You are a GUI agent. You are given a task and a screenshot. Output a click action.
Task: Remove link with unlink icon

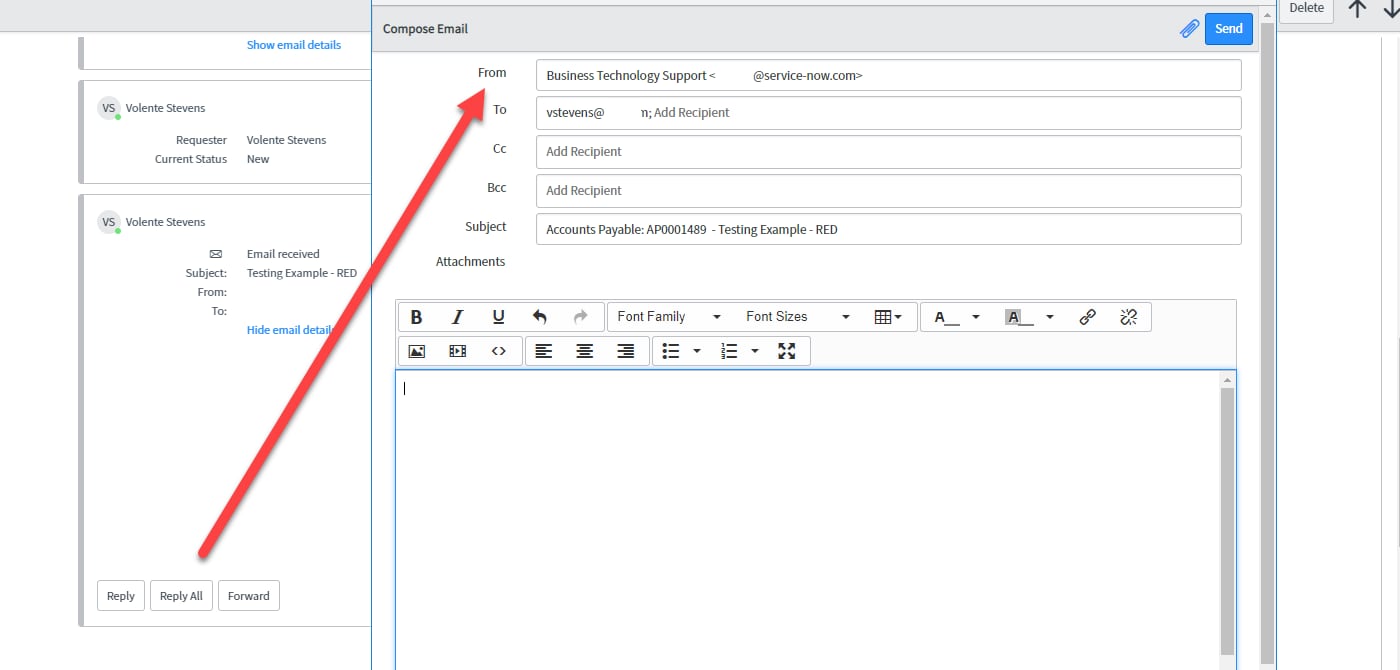point(1129,317)
